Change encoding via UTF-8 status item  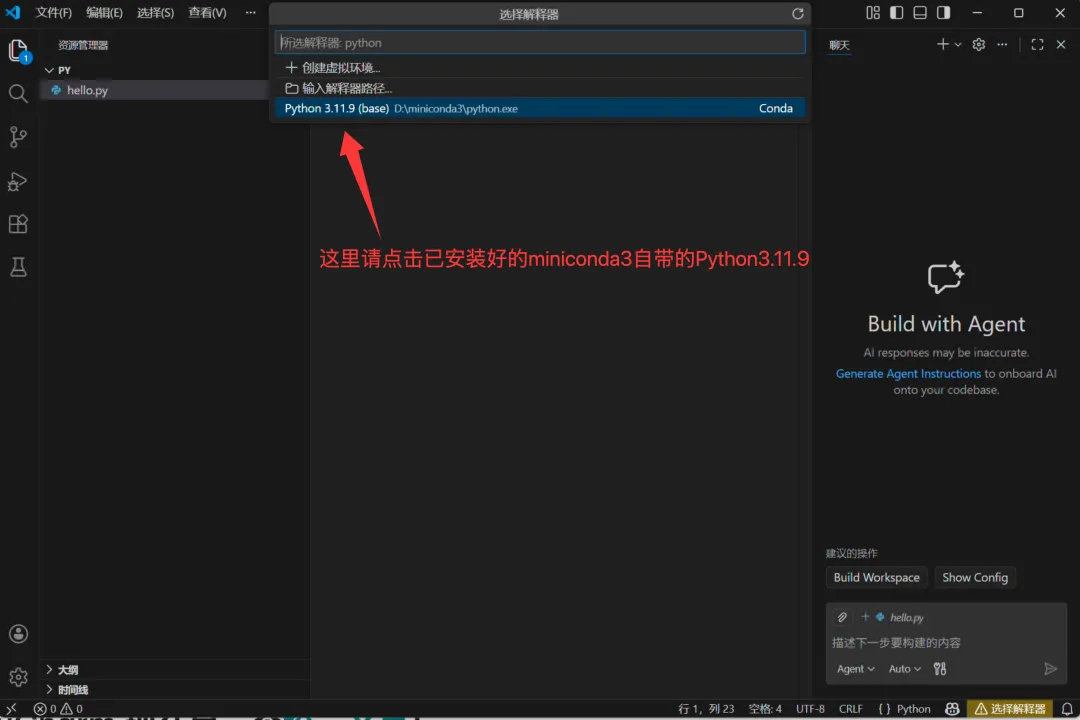[x=810, y=708]
